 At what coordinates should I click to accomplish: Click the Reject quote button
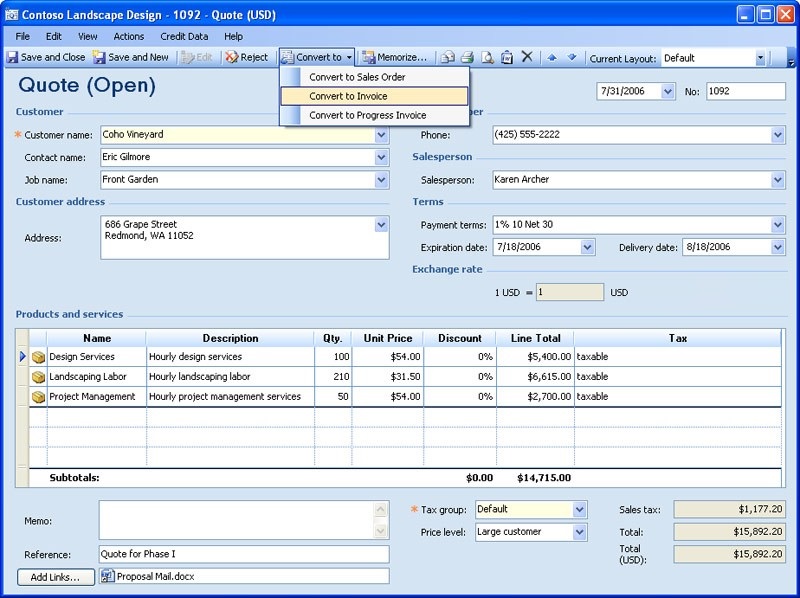coord(247,57)
